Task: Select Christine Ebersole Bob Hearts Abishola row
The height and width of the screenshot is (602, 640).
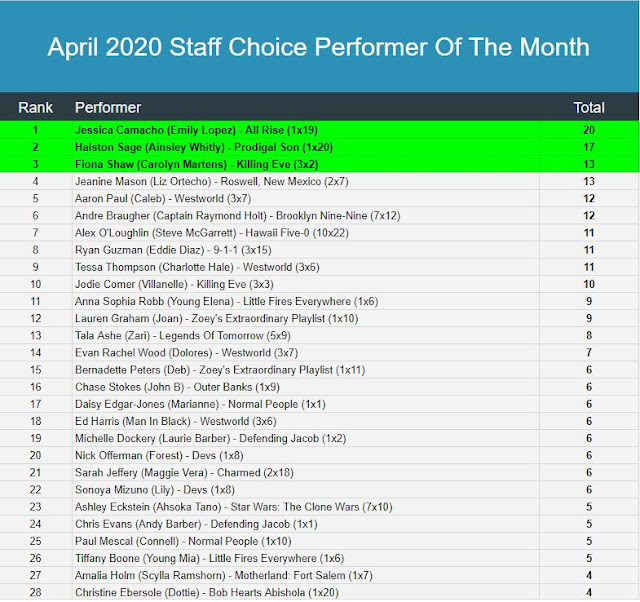Action: click(x=320, y=592)
